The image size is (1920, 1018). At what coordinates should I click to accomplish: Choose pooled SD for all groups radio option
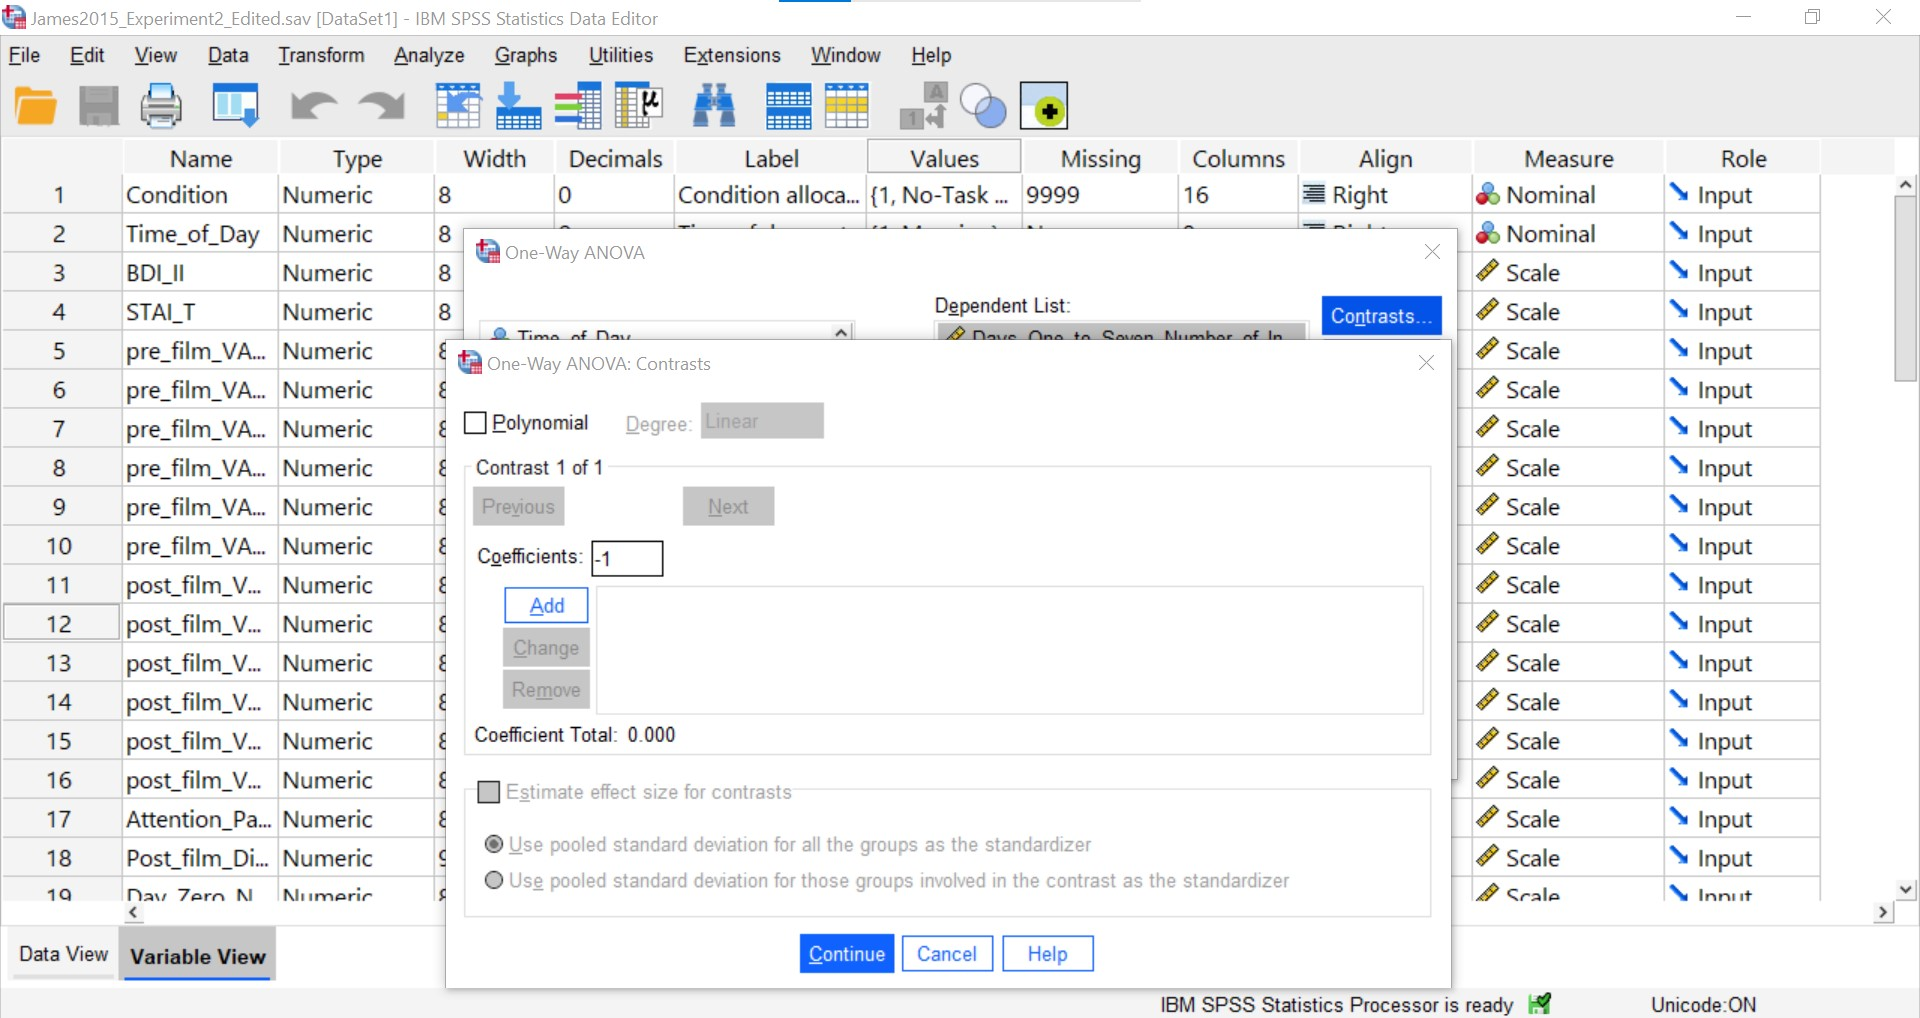[494, 844]
